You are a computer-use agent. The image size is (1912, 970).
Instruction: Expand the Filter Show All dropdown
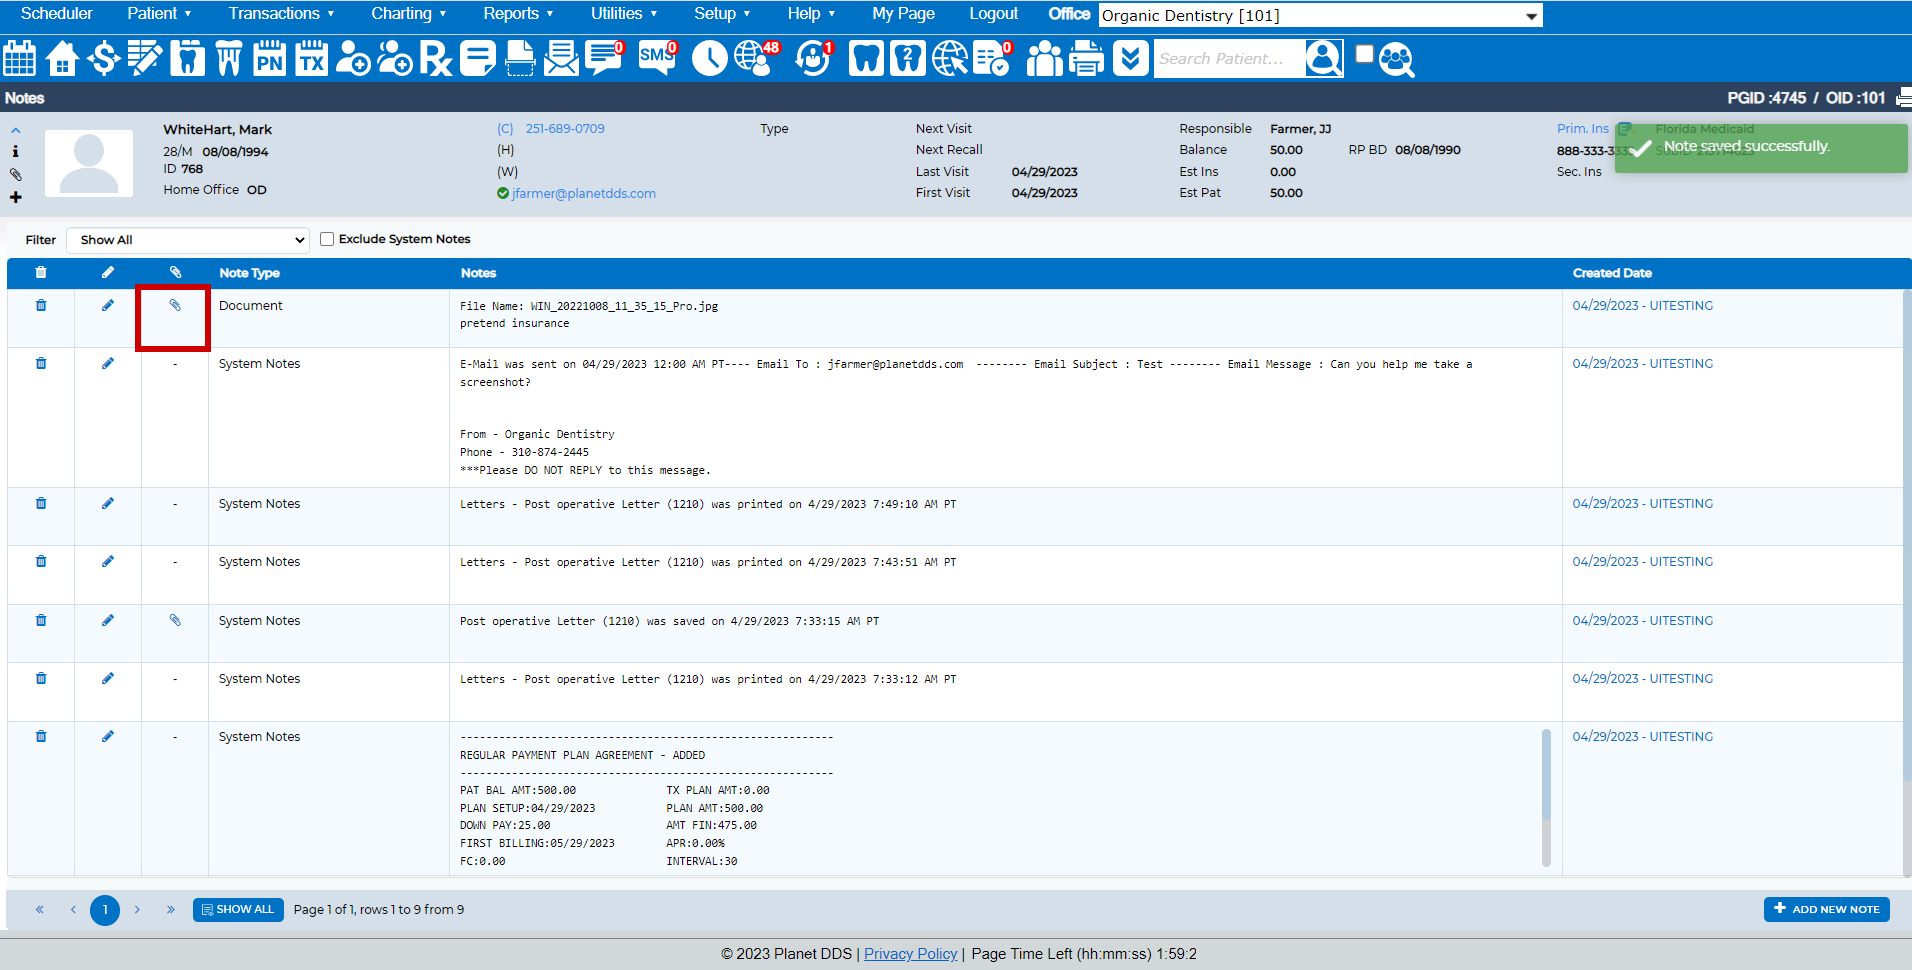[187, 240]
